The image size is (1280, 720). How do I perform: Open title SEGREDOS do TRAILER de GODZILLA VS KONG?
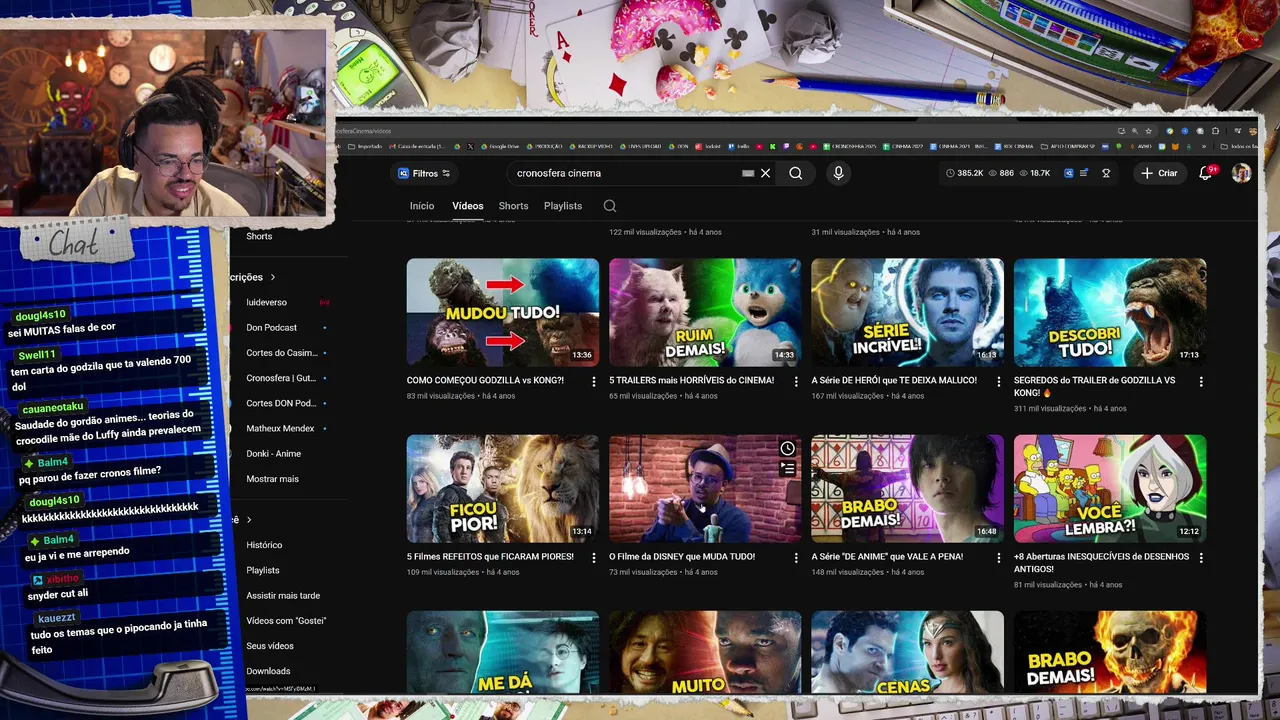click(x=1095, y=386)
